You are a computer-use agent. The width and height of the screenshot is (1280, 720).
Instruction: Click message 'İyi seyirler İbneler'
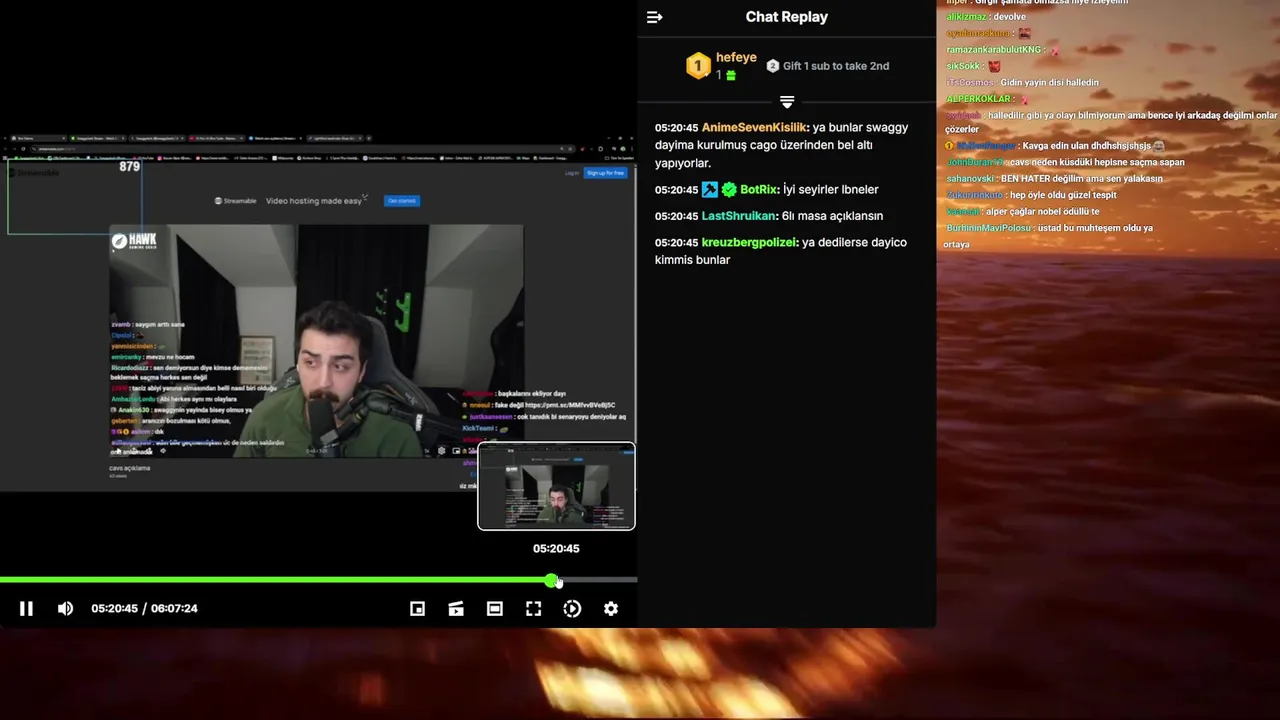pos(831,190)
